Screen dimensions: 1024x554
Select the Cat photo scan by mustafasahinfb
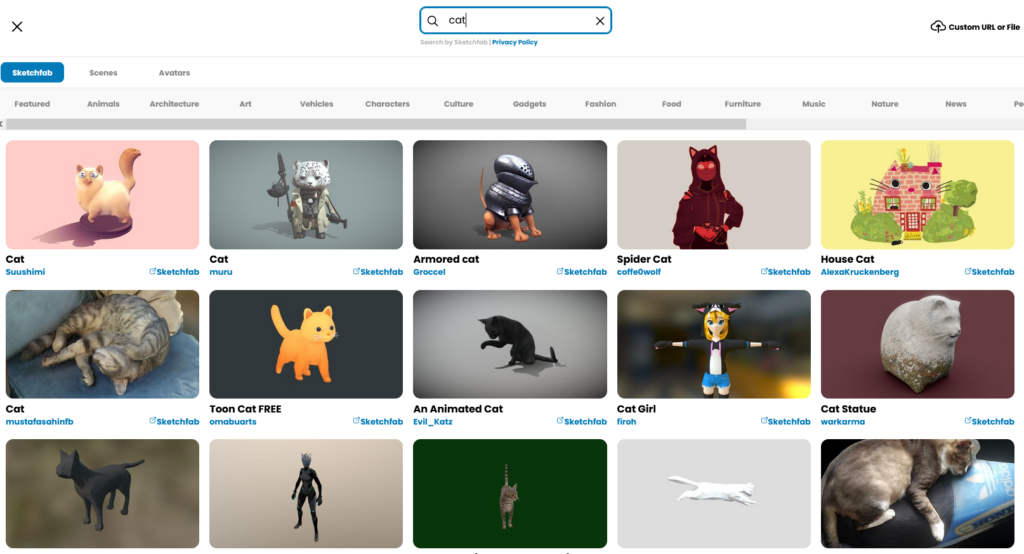click(x=103, y=344)
